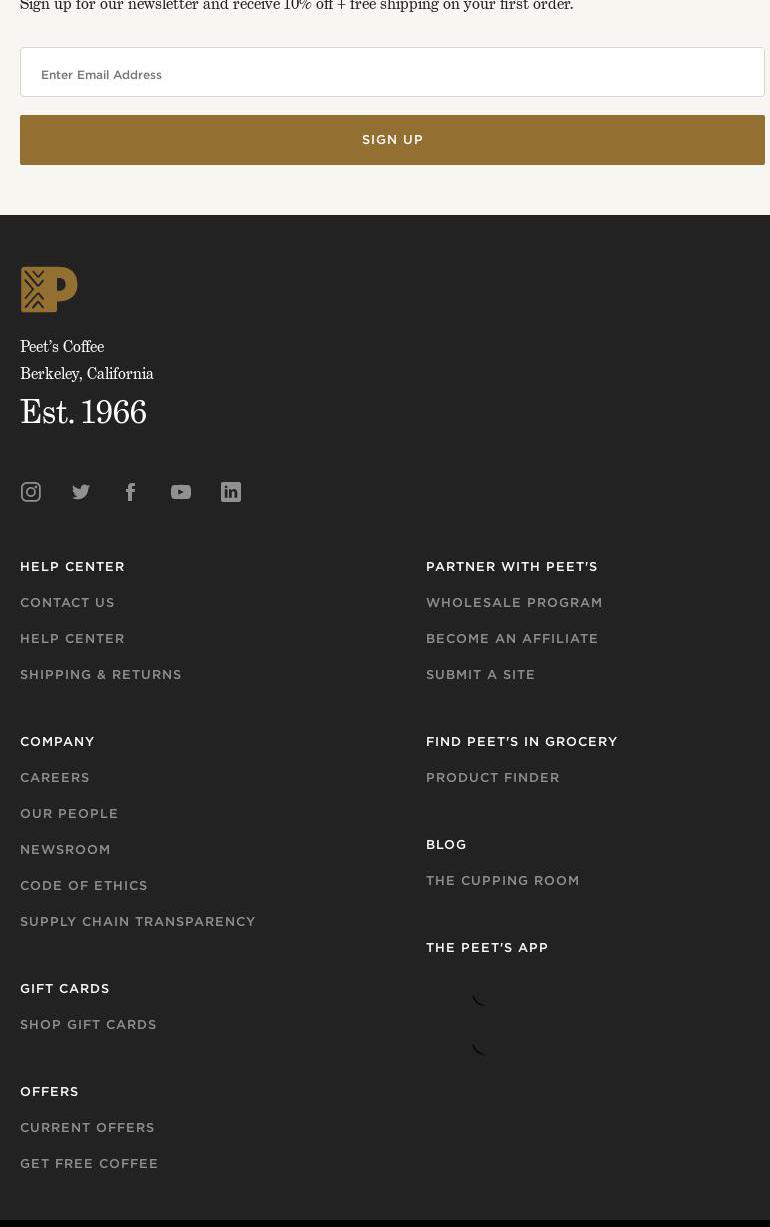Open the Newsroom link
This screenshot has width=770, height=1227.
(65, 849)
